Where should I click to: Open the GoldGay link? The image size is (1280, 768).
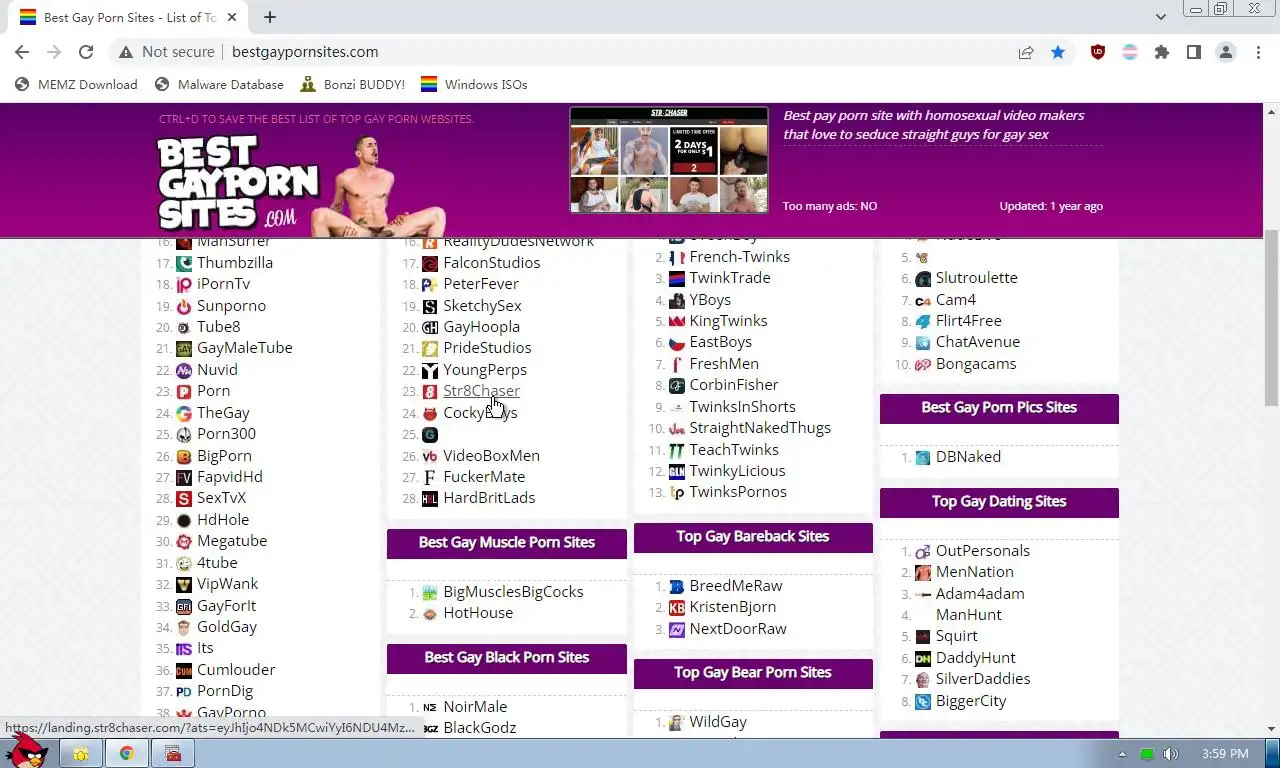(227, 627)
